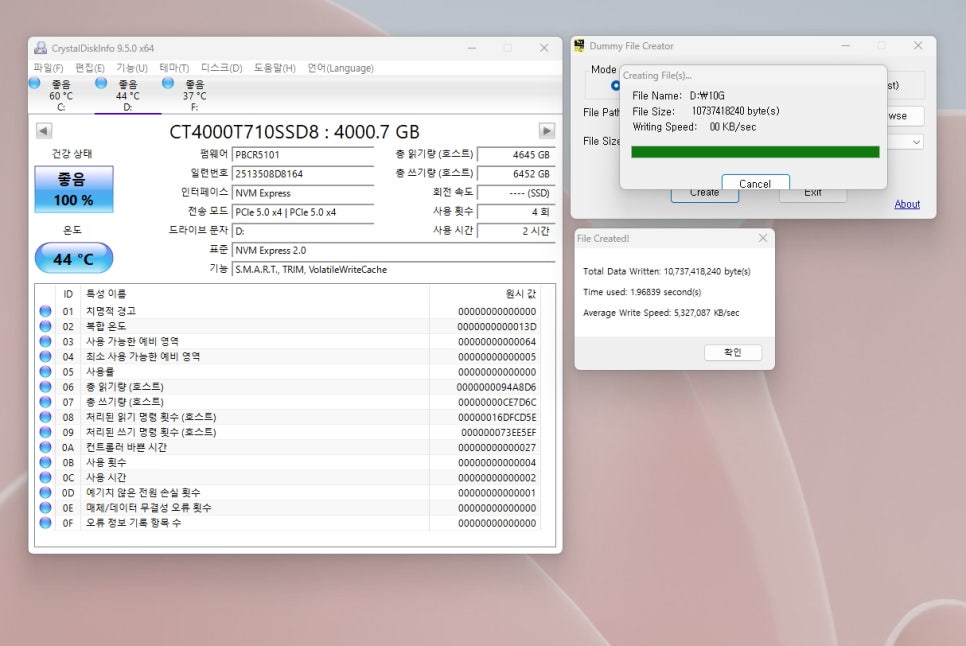Click total host writes value 6452 GB

516,174
